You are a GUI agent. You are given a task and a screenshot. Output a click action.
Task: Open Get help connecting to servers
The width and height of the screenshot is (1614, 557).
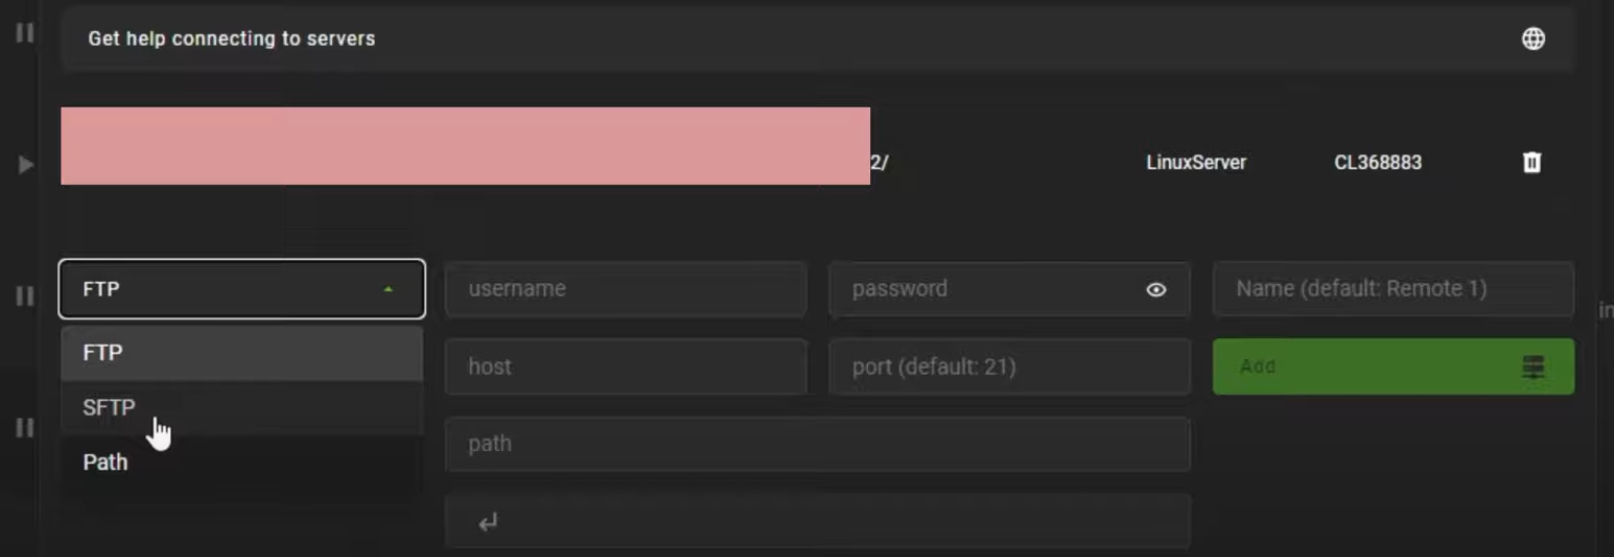[232, 39]
